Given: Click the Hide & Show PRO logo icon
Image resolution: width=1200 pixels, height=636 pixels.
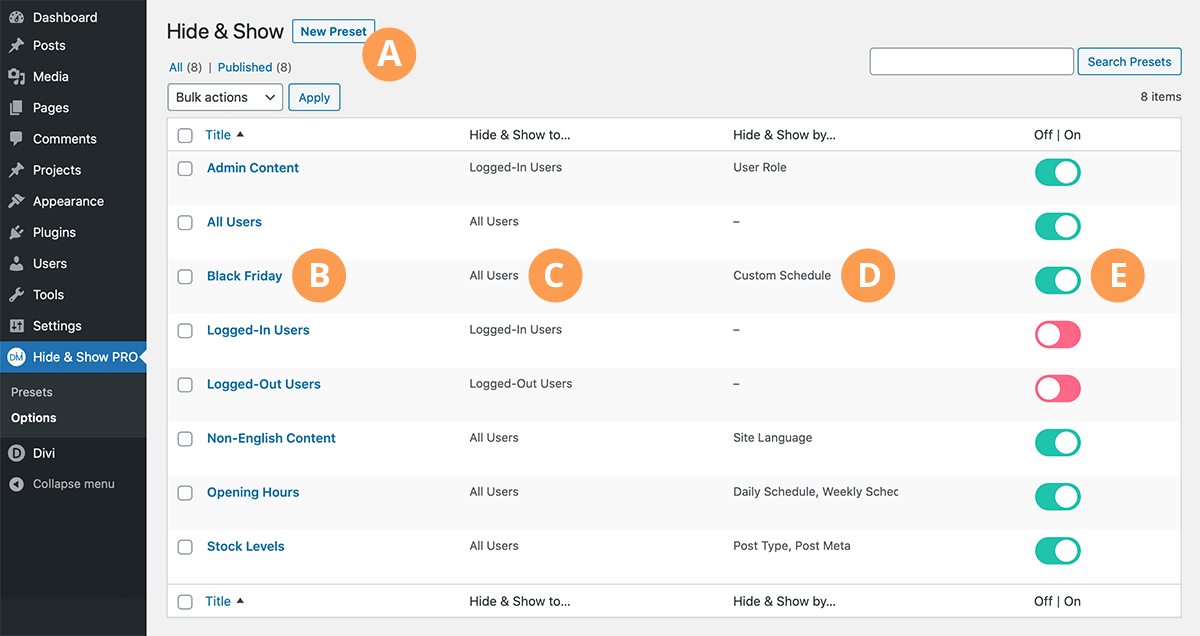Looking at the screenshot, I should point(16,357).
